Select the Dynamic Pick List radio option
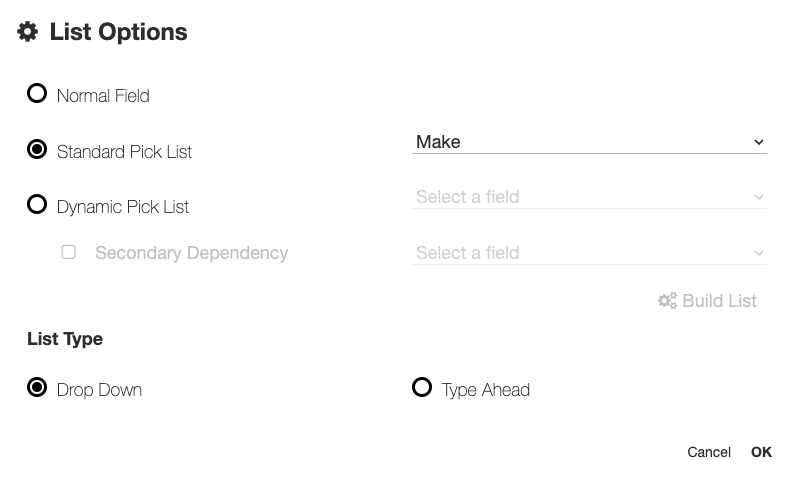Viewport: 794px width, 481px height. [x=37, y=205]
